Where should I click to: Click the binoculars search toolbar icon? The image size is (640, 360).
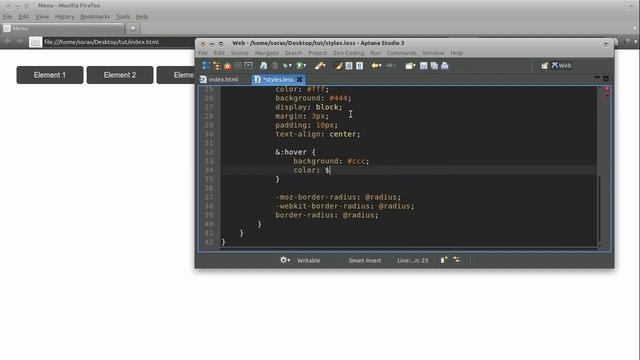pos(263,66)
